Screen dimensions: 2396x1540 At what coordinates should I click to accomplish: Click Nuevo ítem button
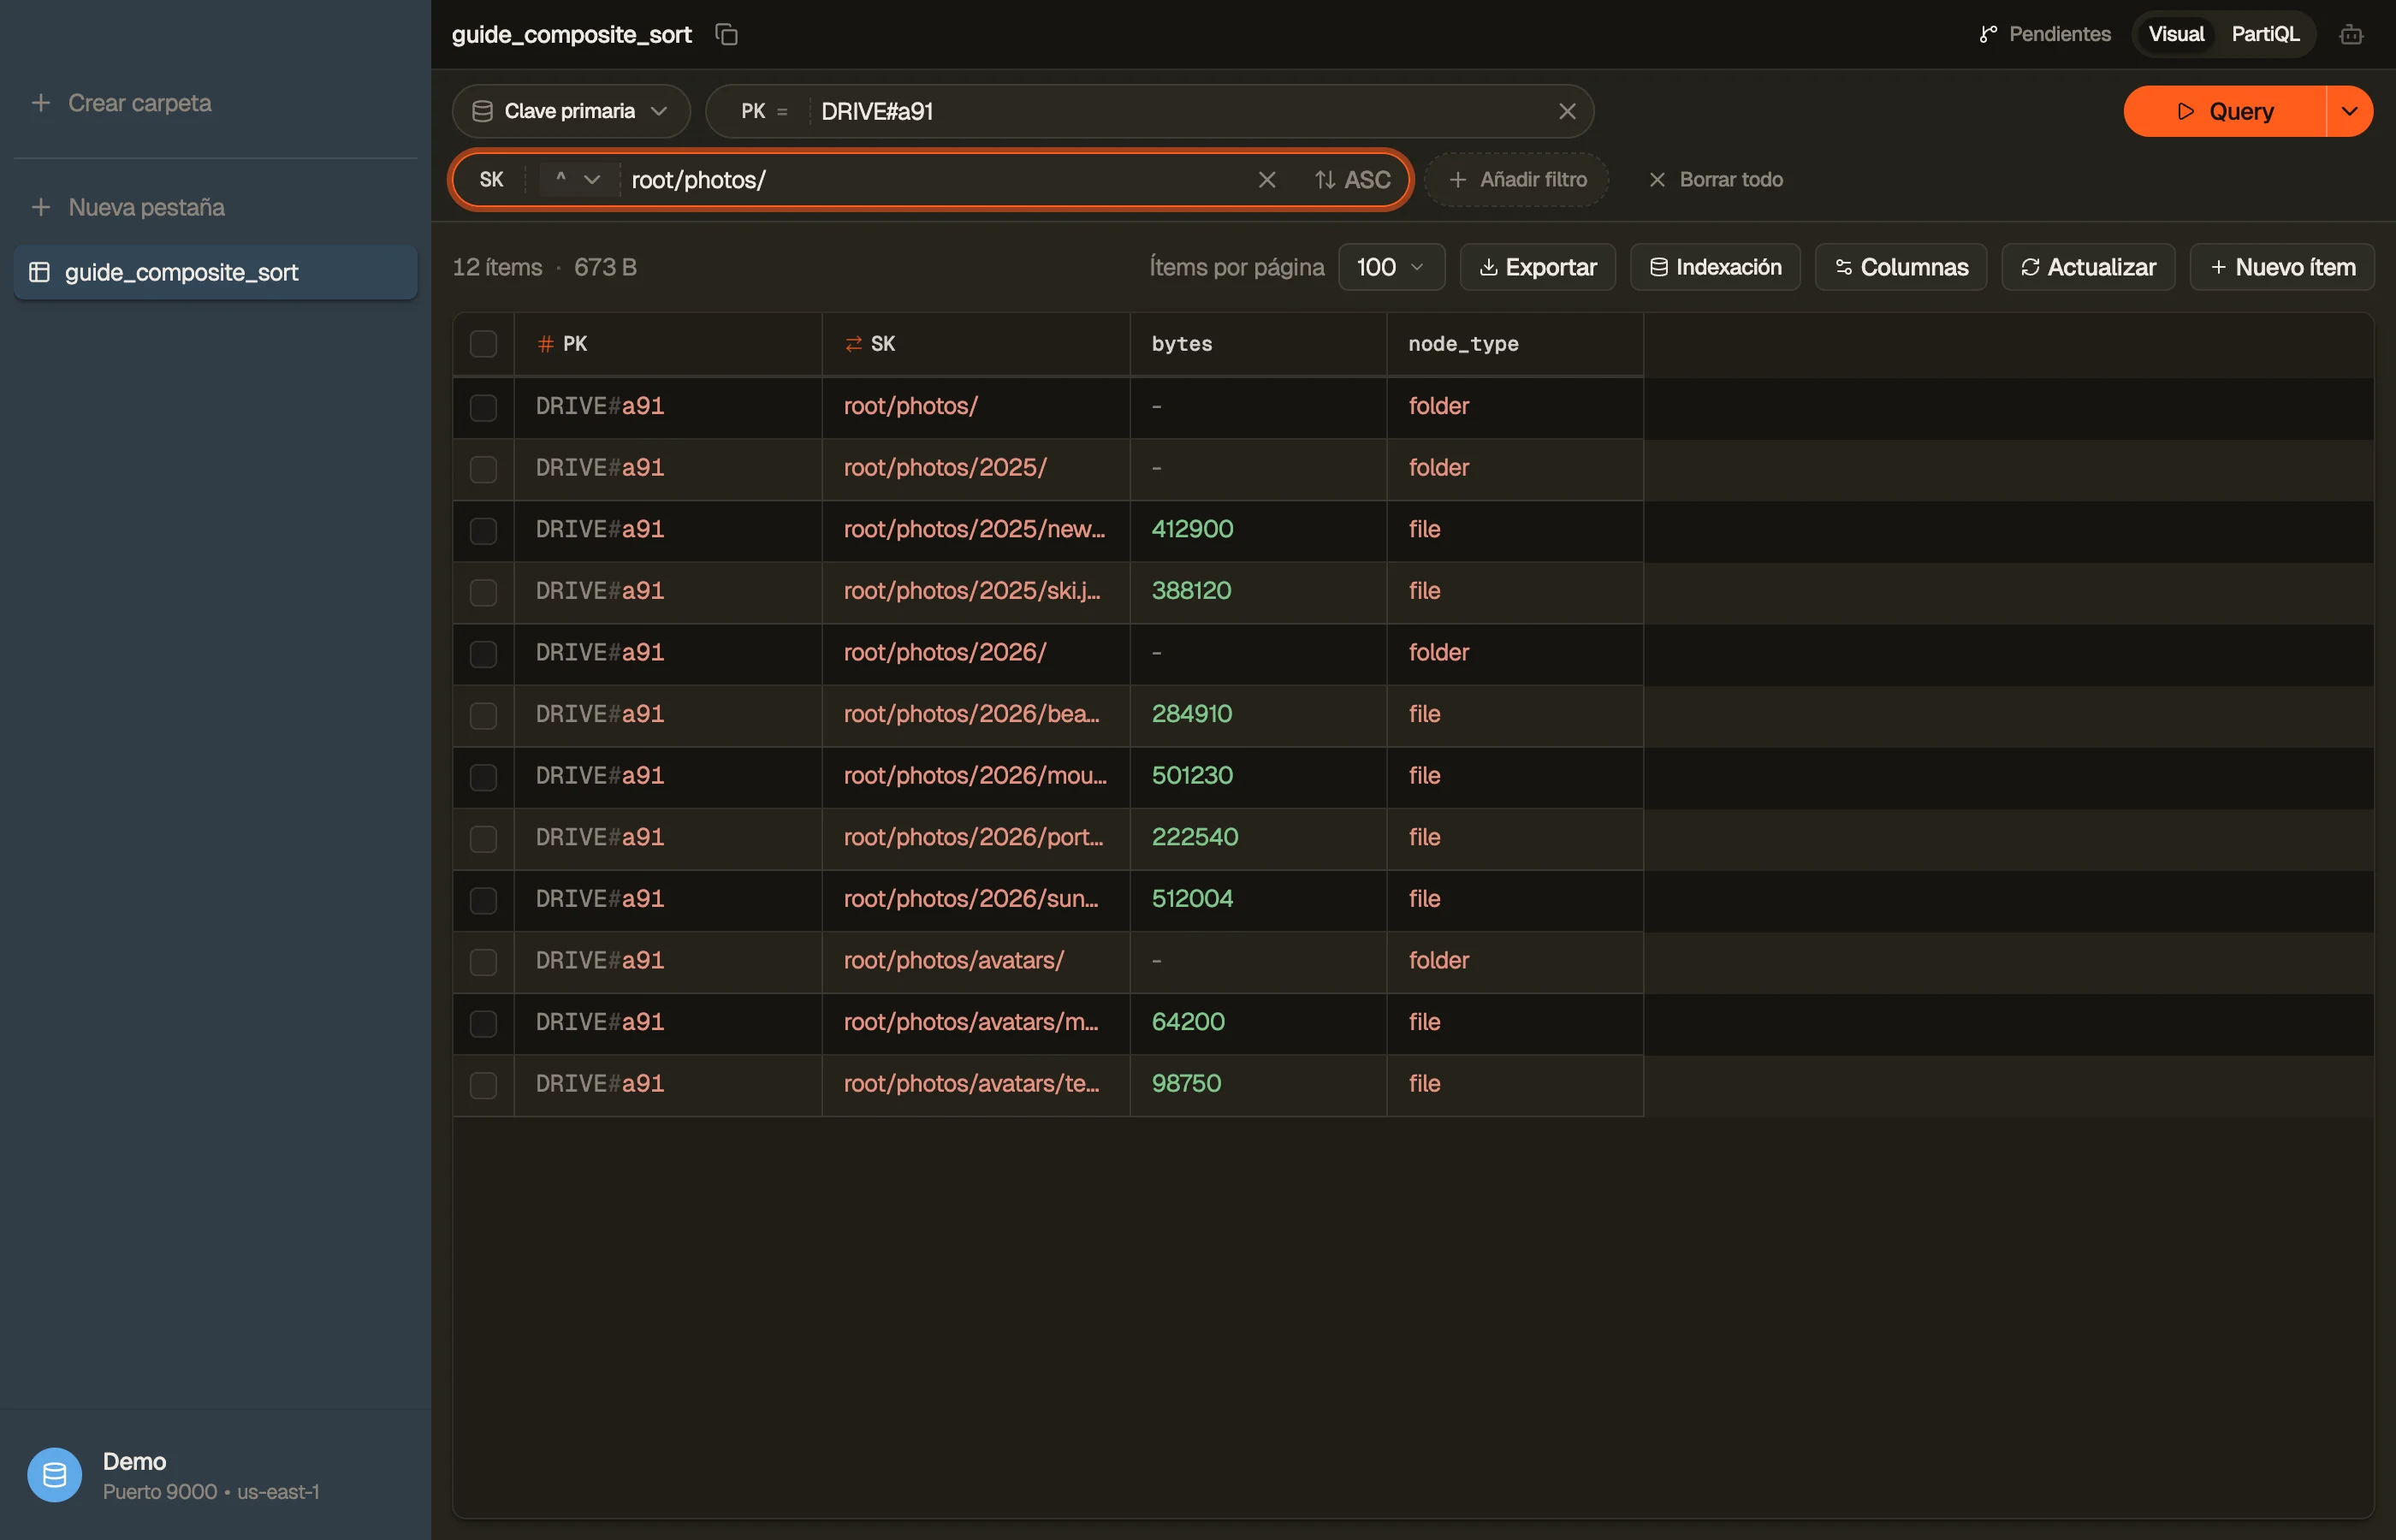click(2282, 267)
